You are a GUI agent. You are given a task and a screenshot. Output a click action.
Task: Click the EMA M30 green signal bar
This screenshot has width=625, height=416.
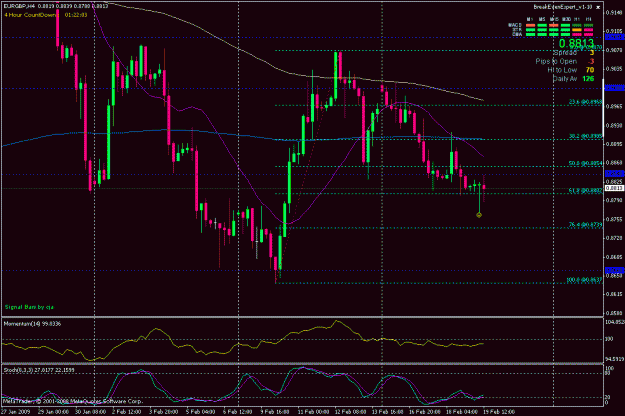point(565,35)
